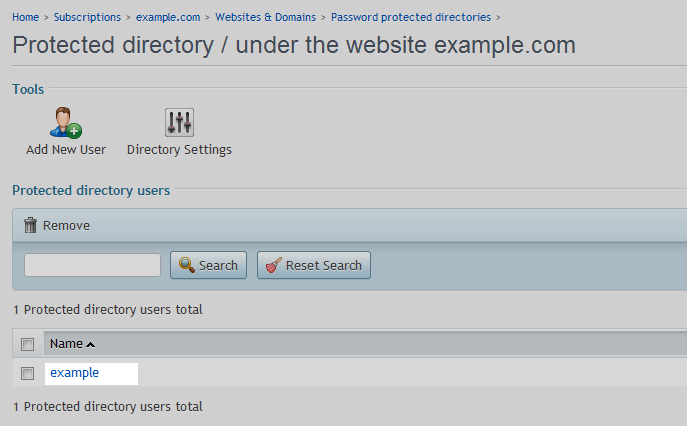
Task: Open Directory Settings slider icon
Action: 179,123
